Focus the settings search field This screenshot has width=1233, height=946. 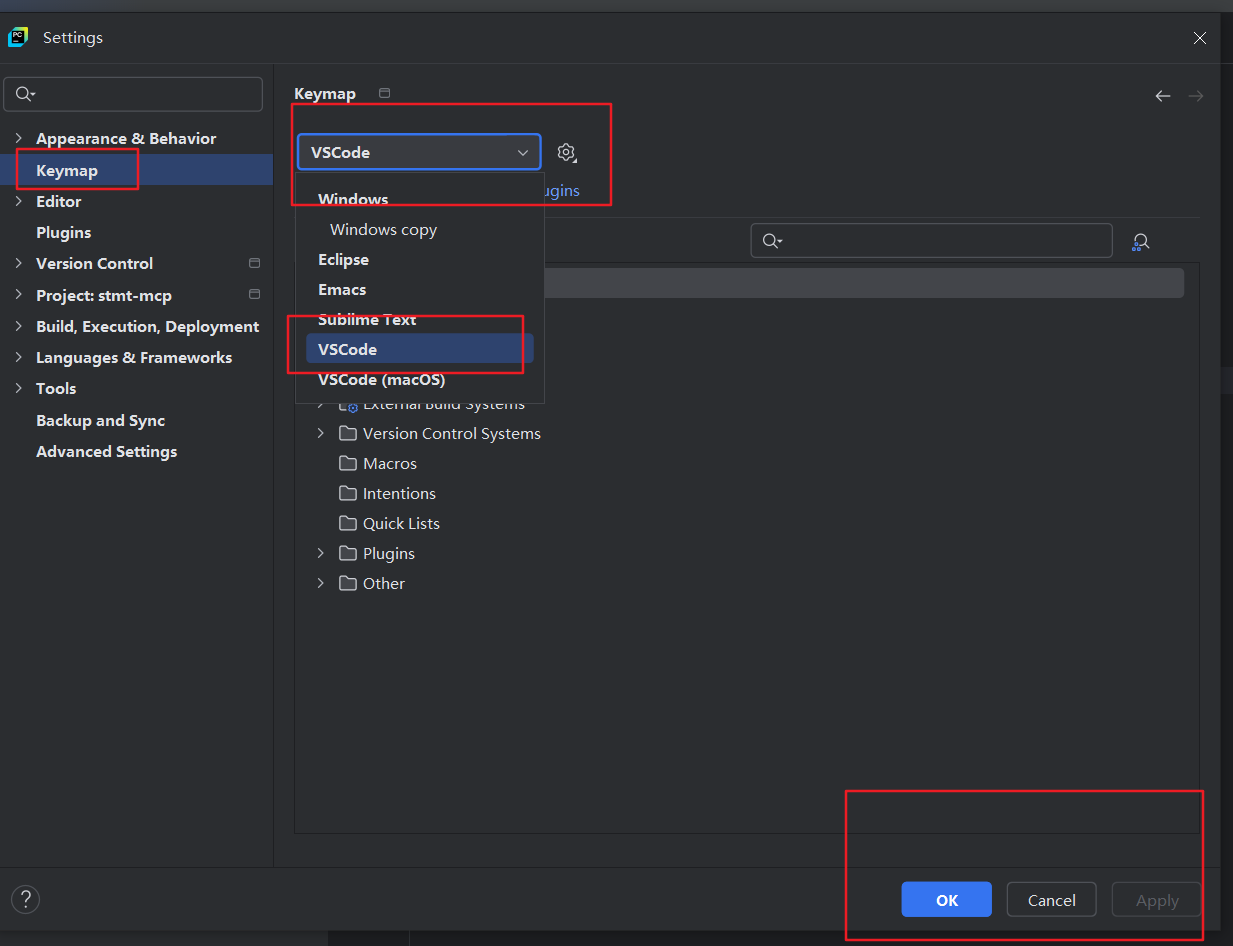pos(133,94)
